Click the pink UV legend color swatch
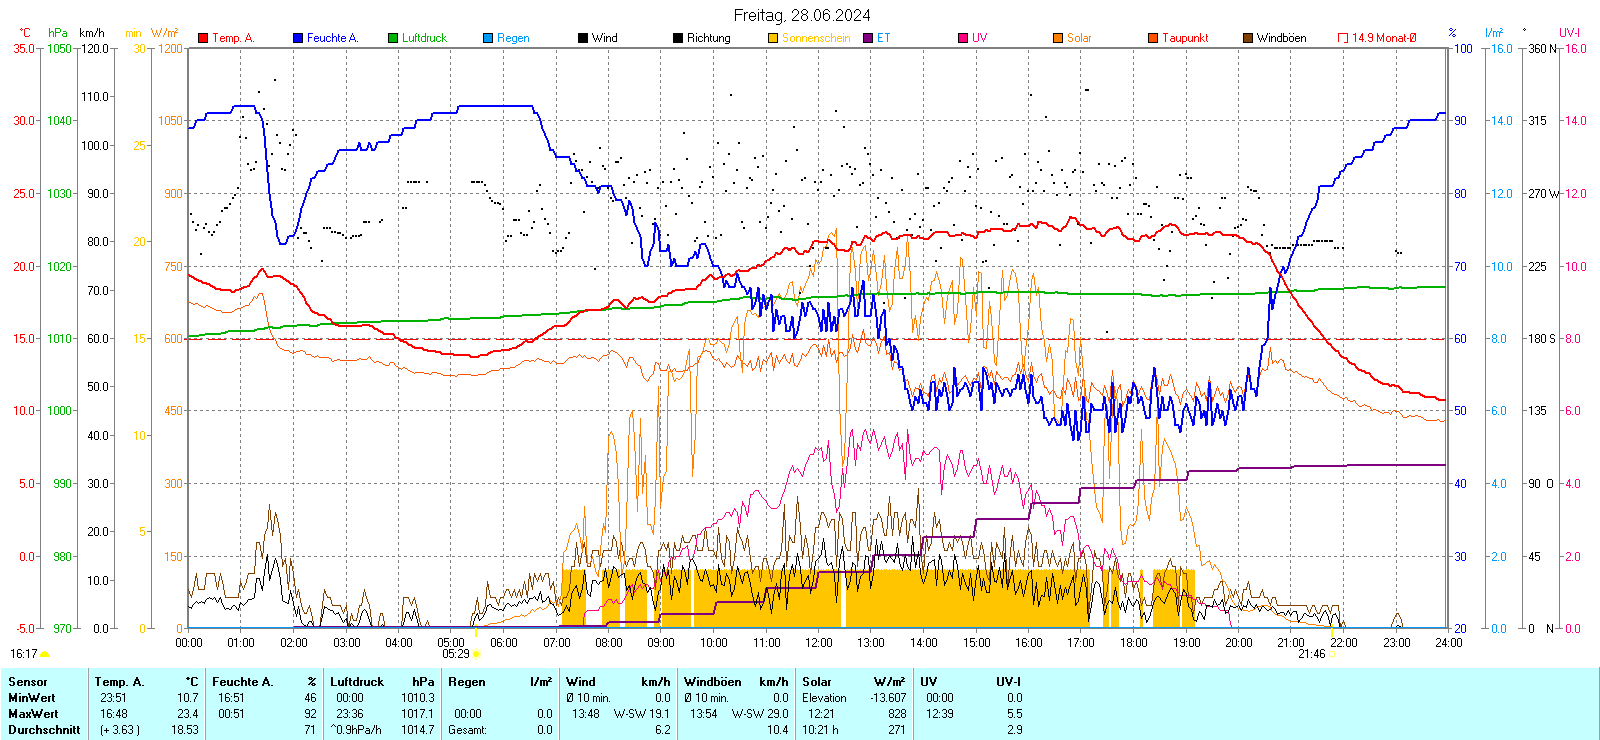1600x740 pixels. click(x=963, y=38)
